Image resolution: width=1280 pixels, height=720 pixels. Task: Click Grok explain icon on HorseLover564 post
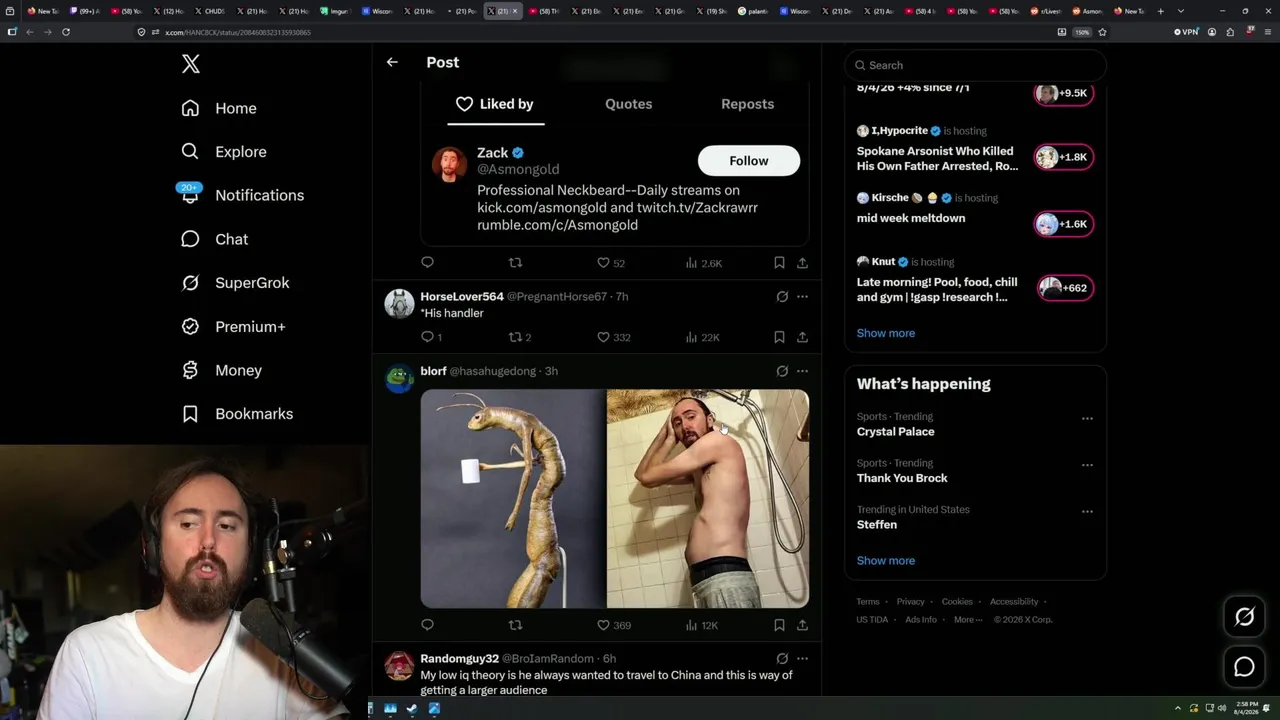click(x=782, y=297)
